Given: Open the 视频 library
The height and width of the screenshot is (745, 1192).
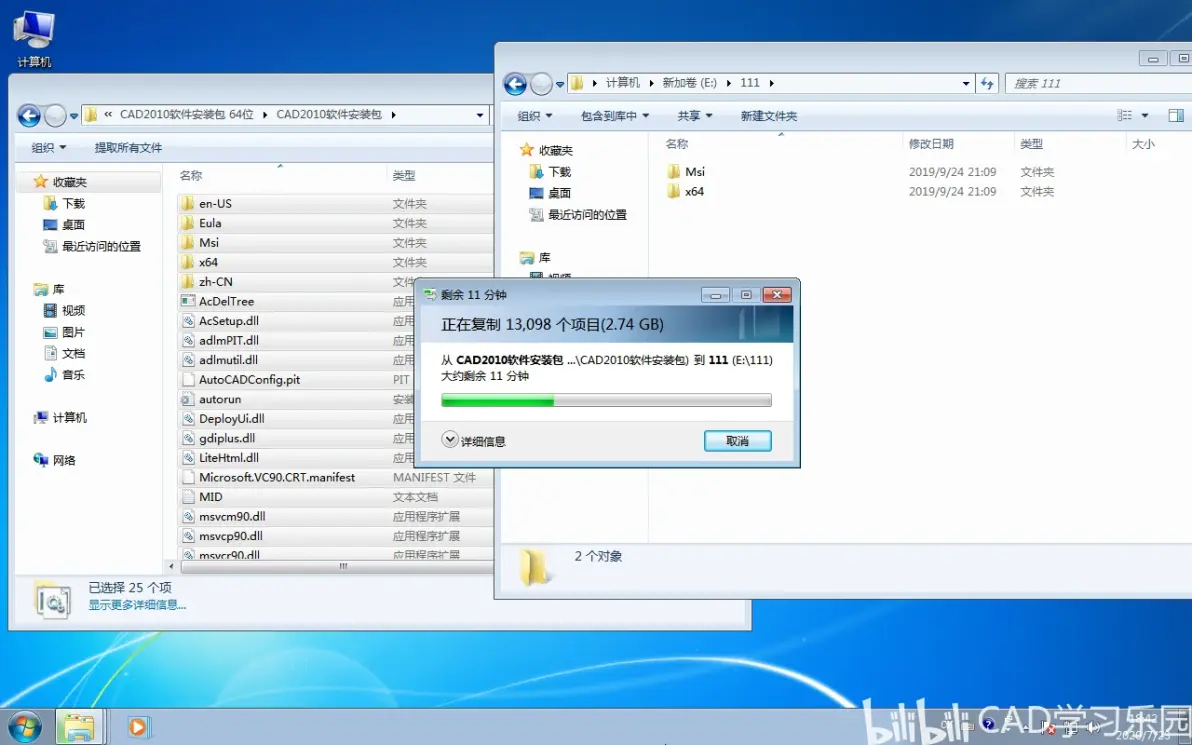Looking at the screenshot, I should [74, 310].
